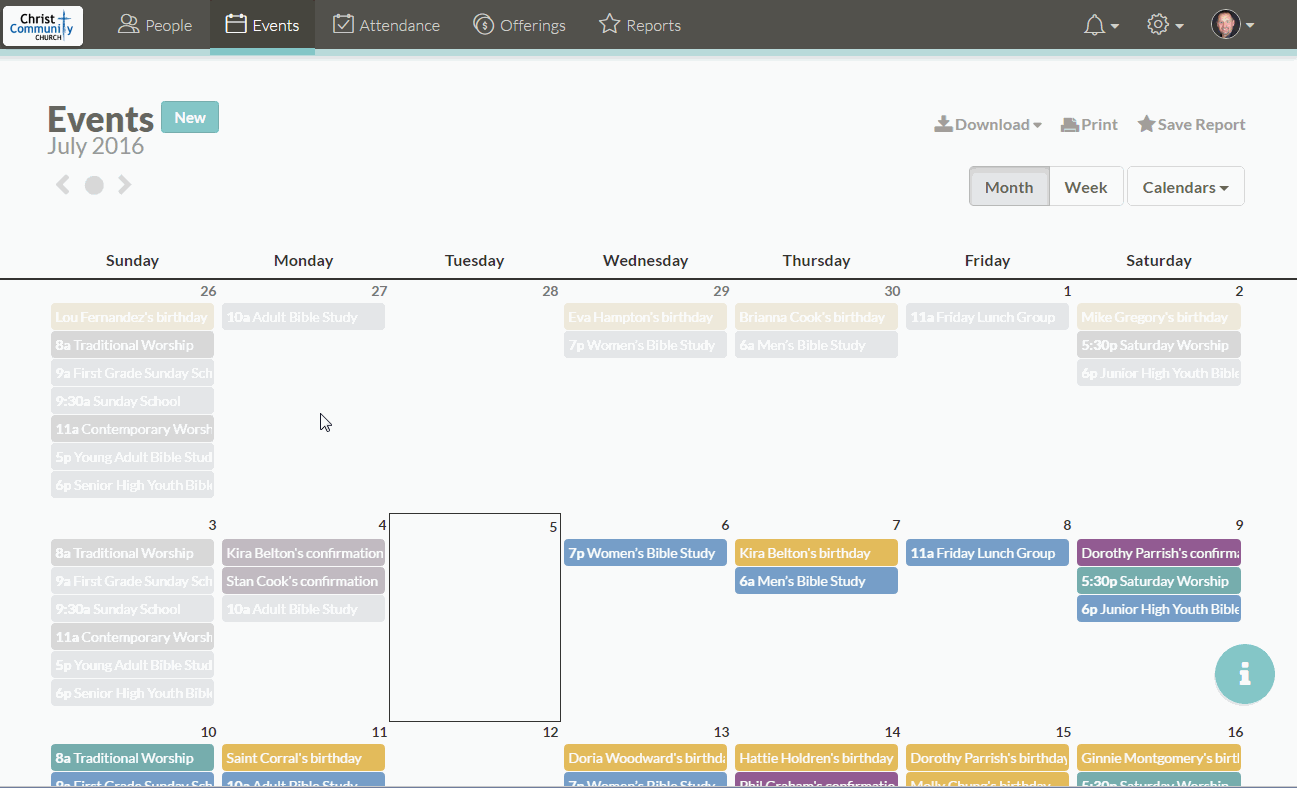Open the user profile avatar menu
The height and width of the screenshot is (788, 1297).
[1232, 26]
